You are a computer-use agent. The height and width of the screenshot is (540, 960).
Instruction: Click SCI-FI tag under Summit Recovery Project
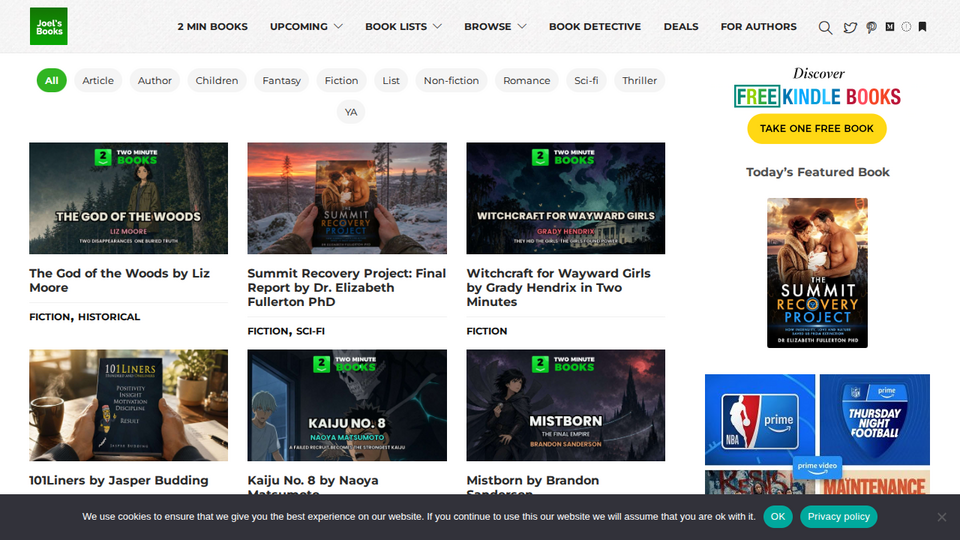(x=310, y=331)
